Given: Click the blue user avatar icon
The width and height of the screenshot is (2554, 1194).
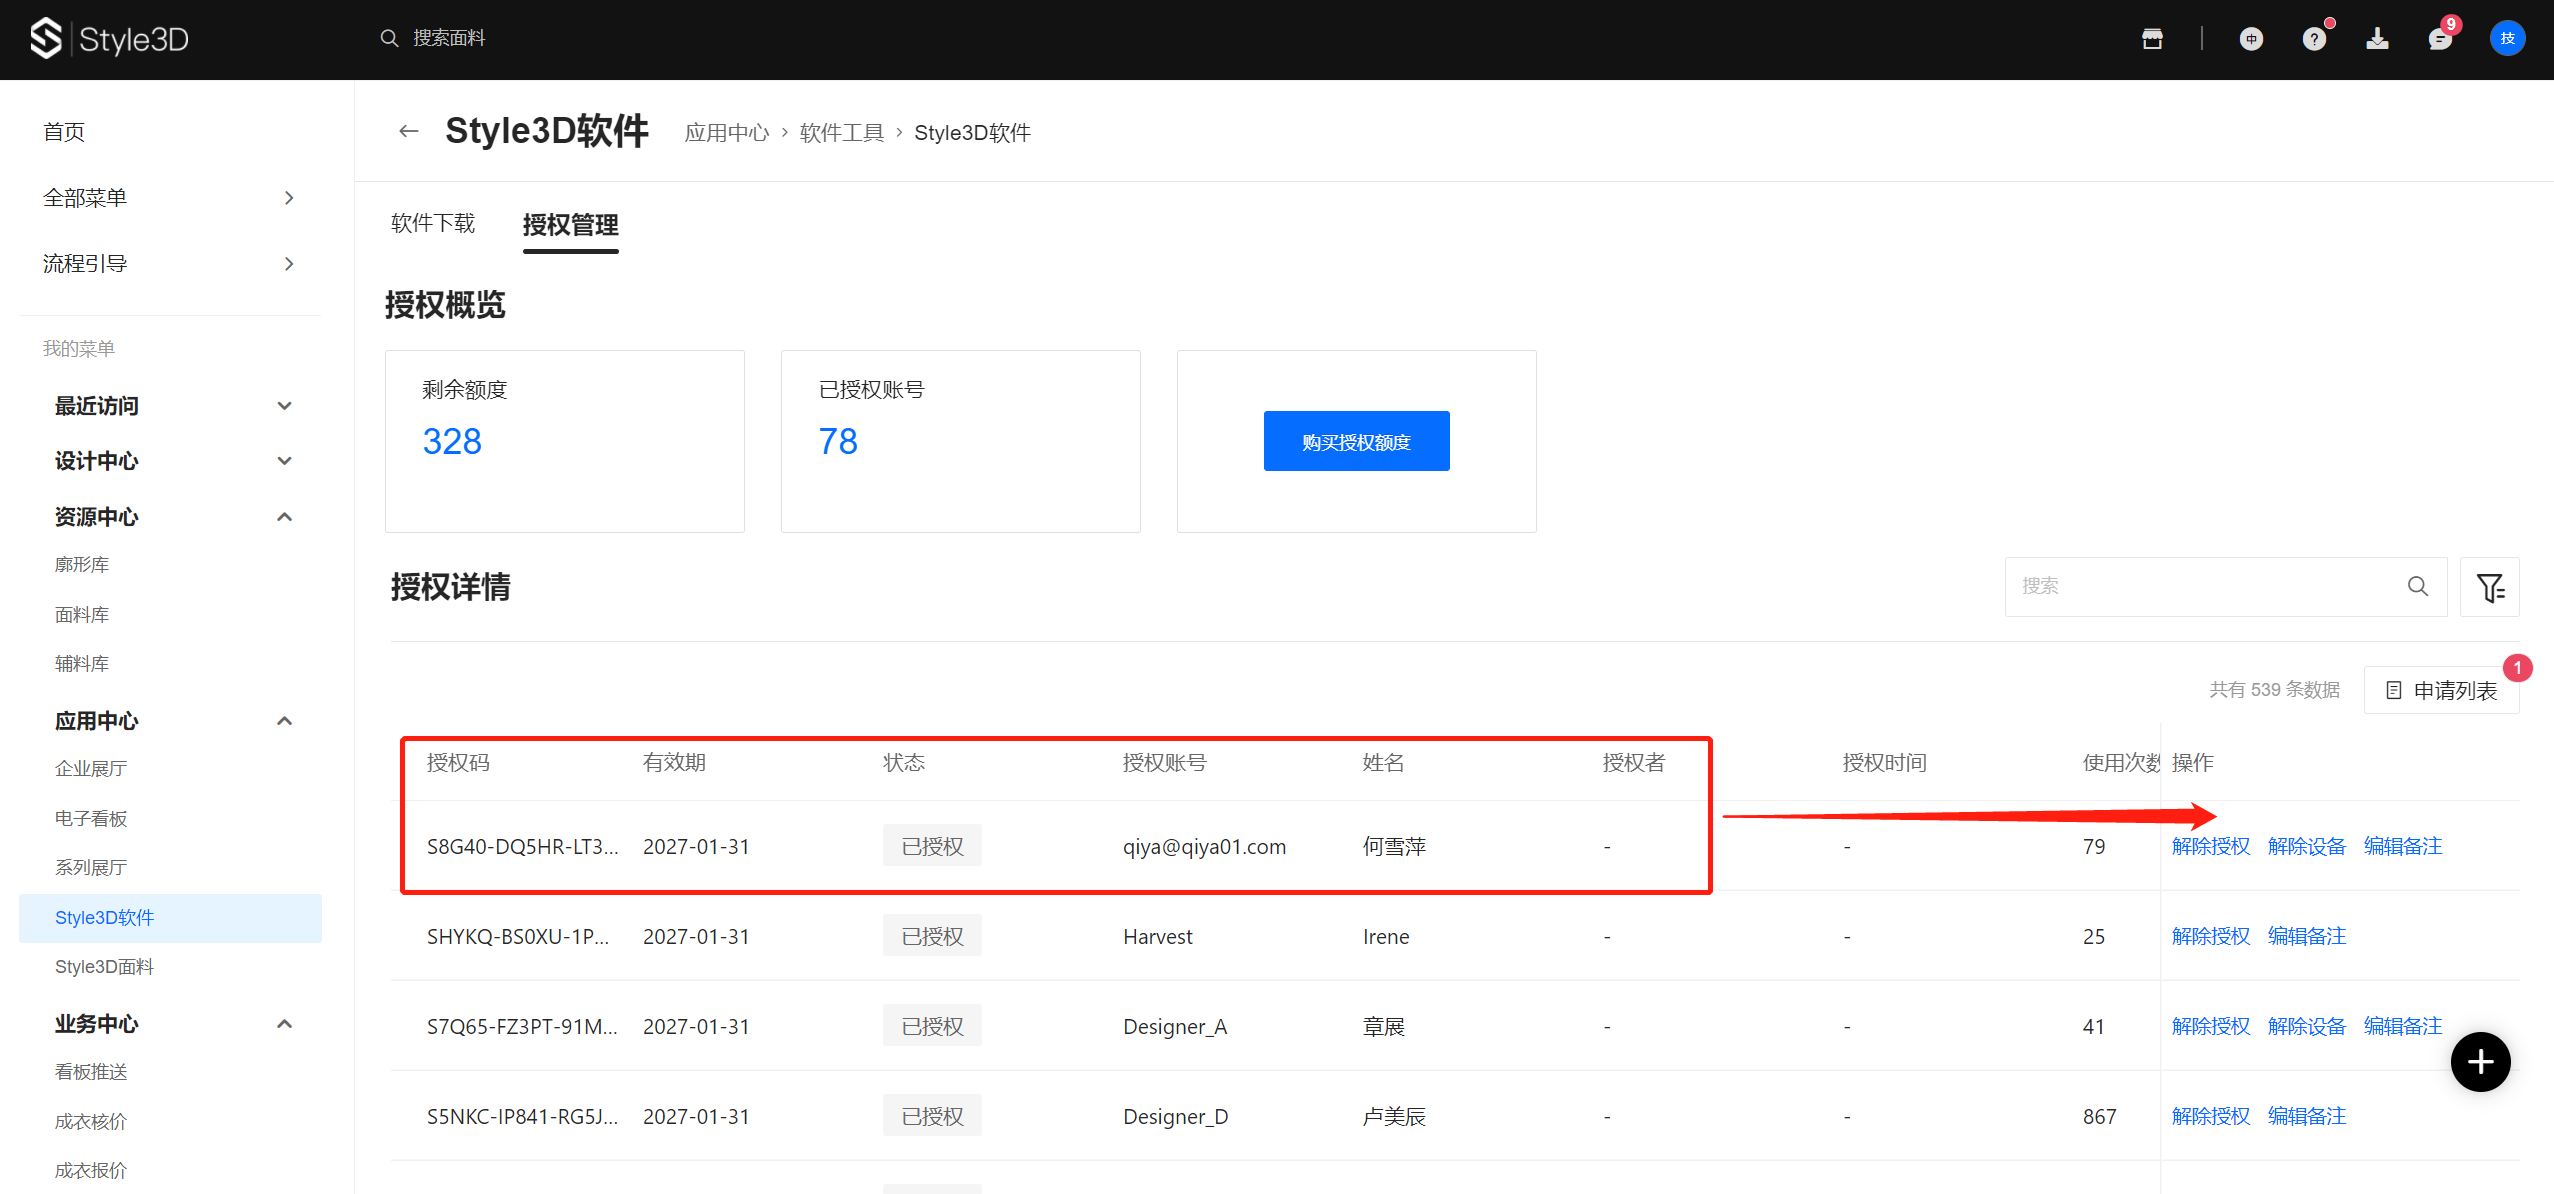Looking at the screenshot, I should click(x=2507, y=39).
